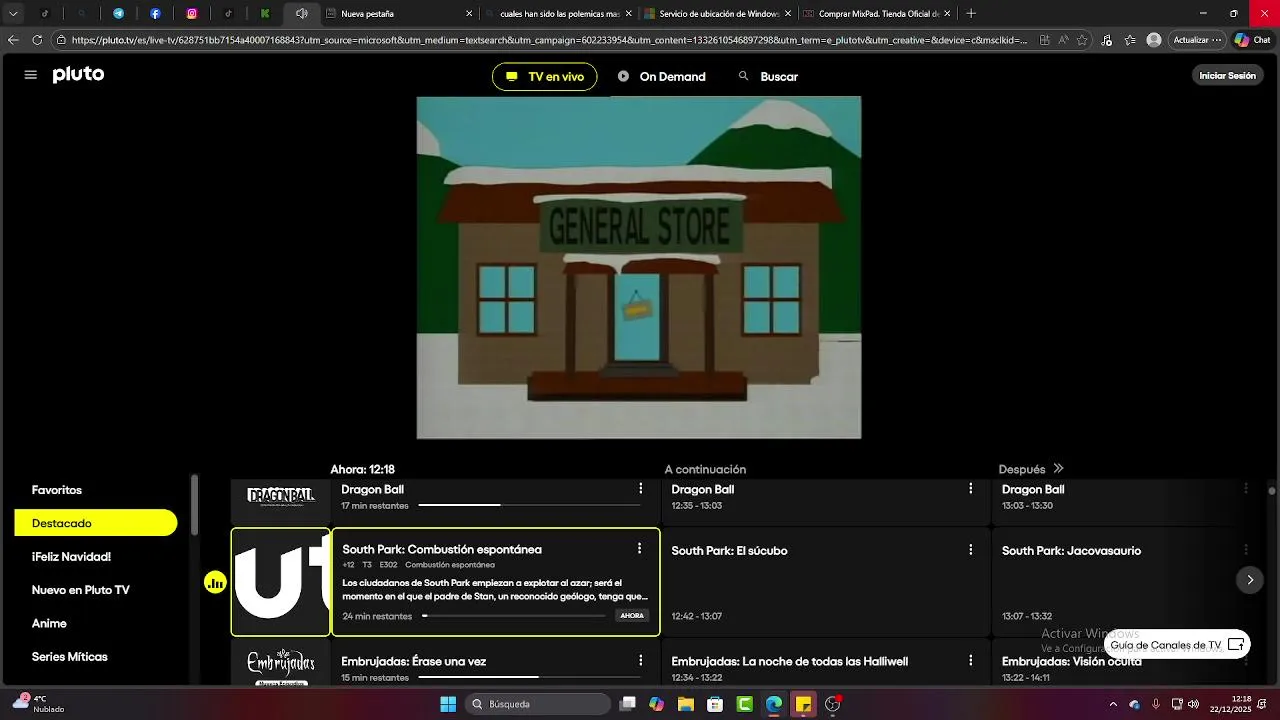Open options for South Park: Combustión espontánea
The width and height of the screenshot is (1280, 720).
[639, 549]
